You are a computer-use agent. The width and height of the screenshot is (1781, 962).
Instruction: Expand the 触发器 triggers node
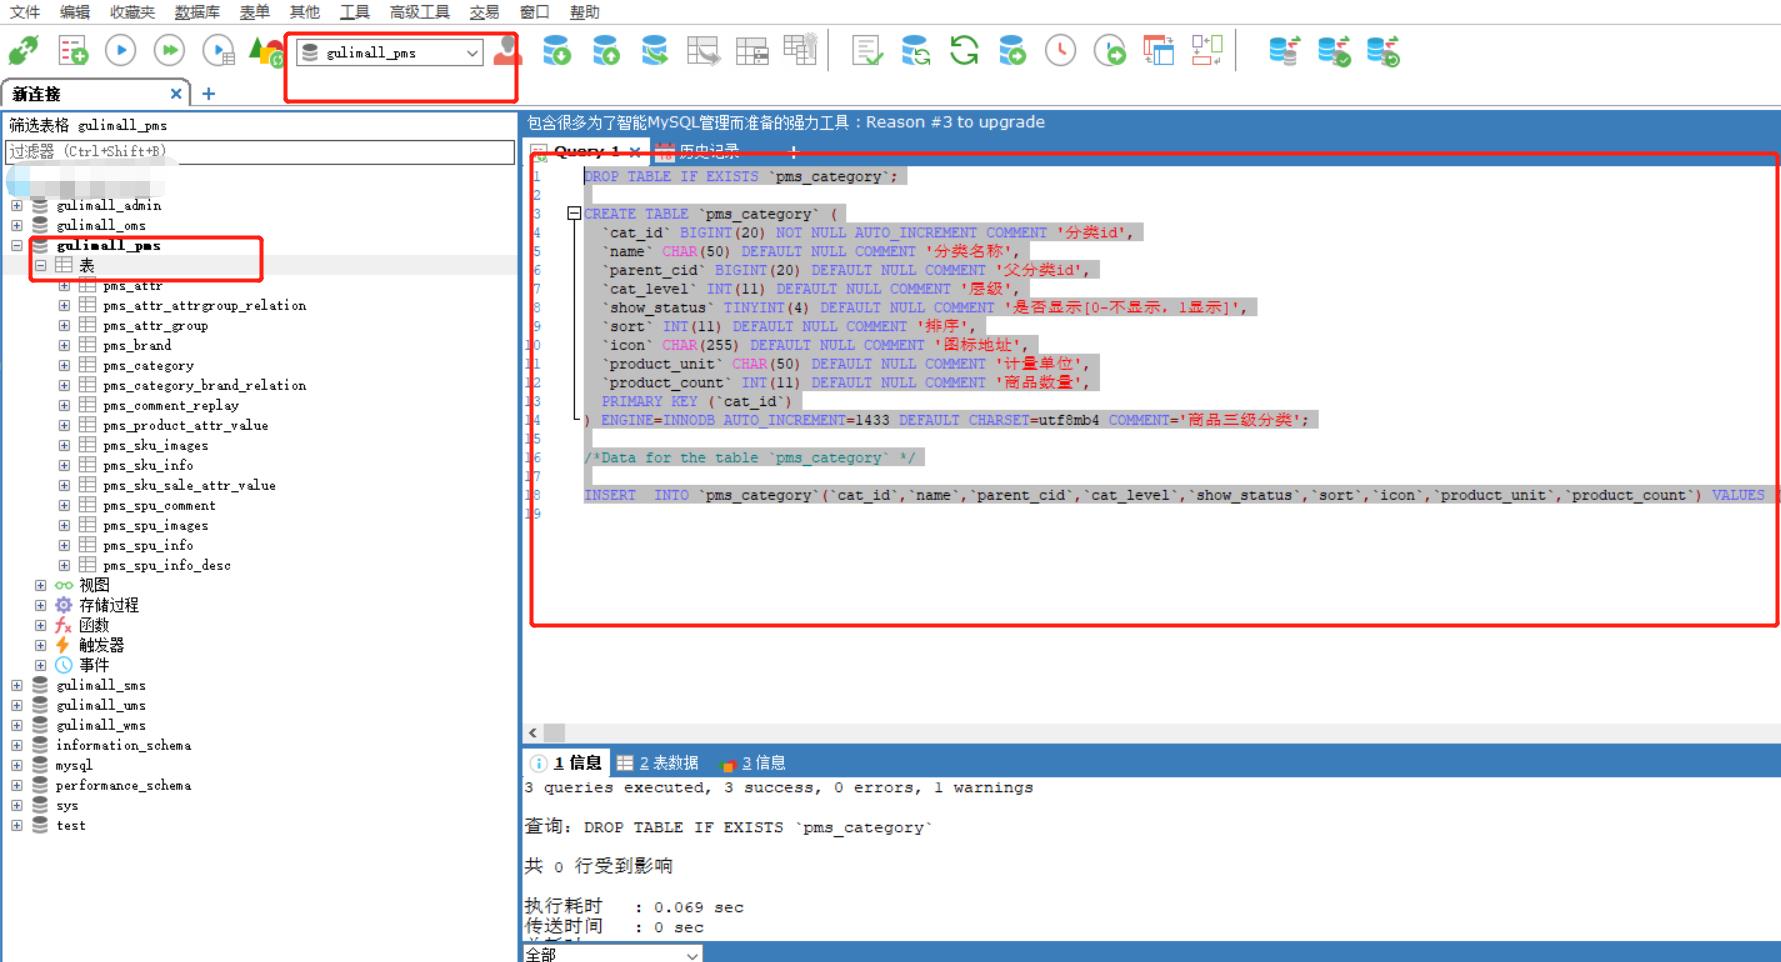tap(40, 645)
